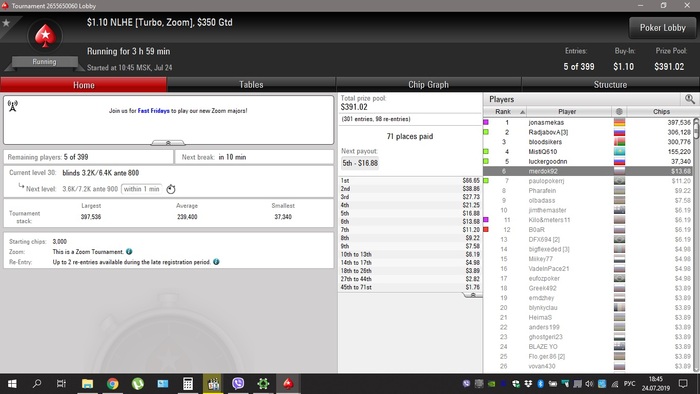Click the purple label next to Kilo&meters11
This screenshot has height=394, width=700.
(486, 220)
